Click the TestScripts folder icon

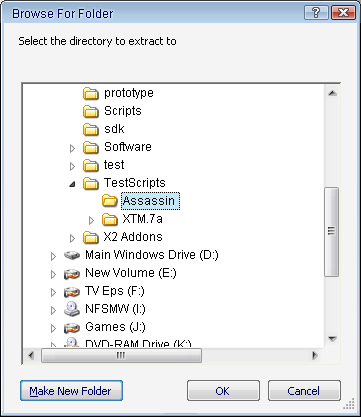click(x=91, y=184)
